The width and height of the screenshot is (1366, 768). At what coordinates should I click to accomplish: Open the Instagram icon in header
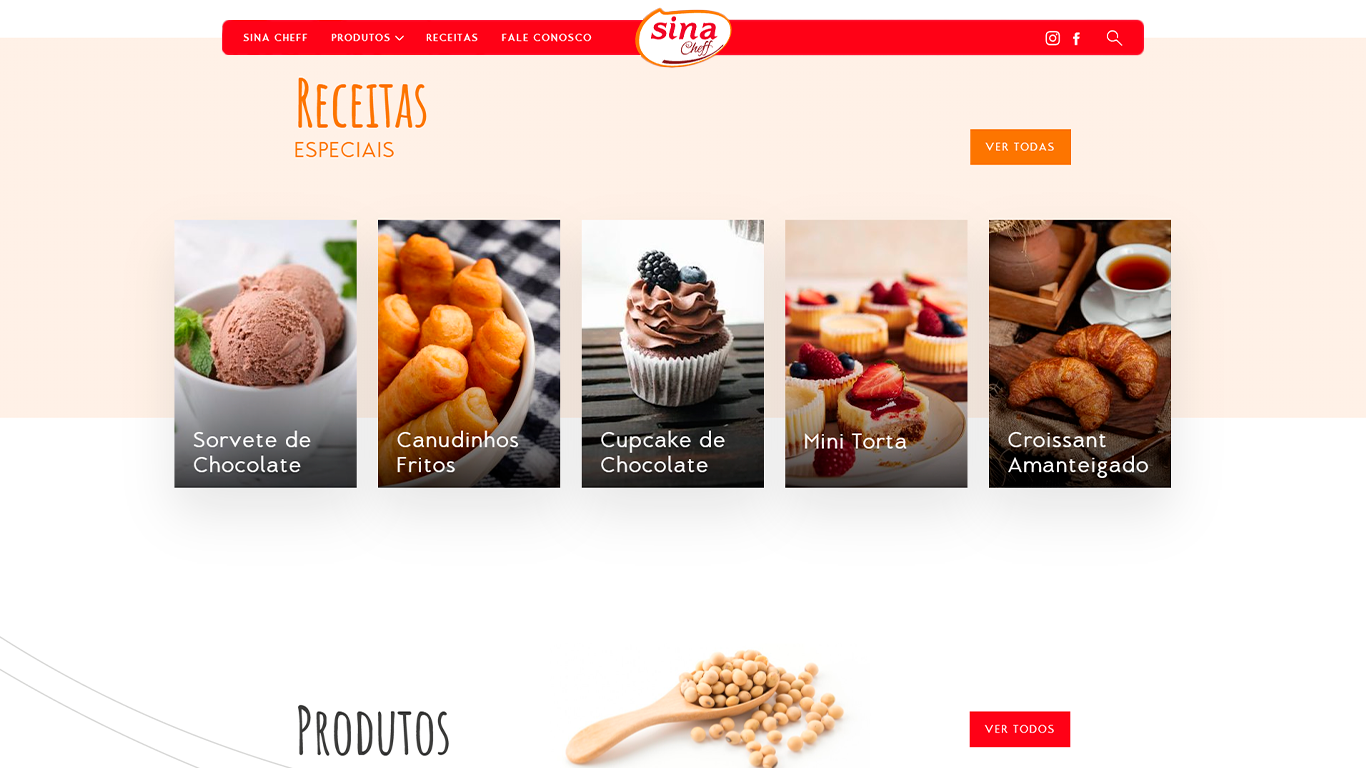1052,38
